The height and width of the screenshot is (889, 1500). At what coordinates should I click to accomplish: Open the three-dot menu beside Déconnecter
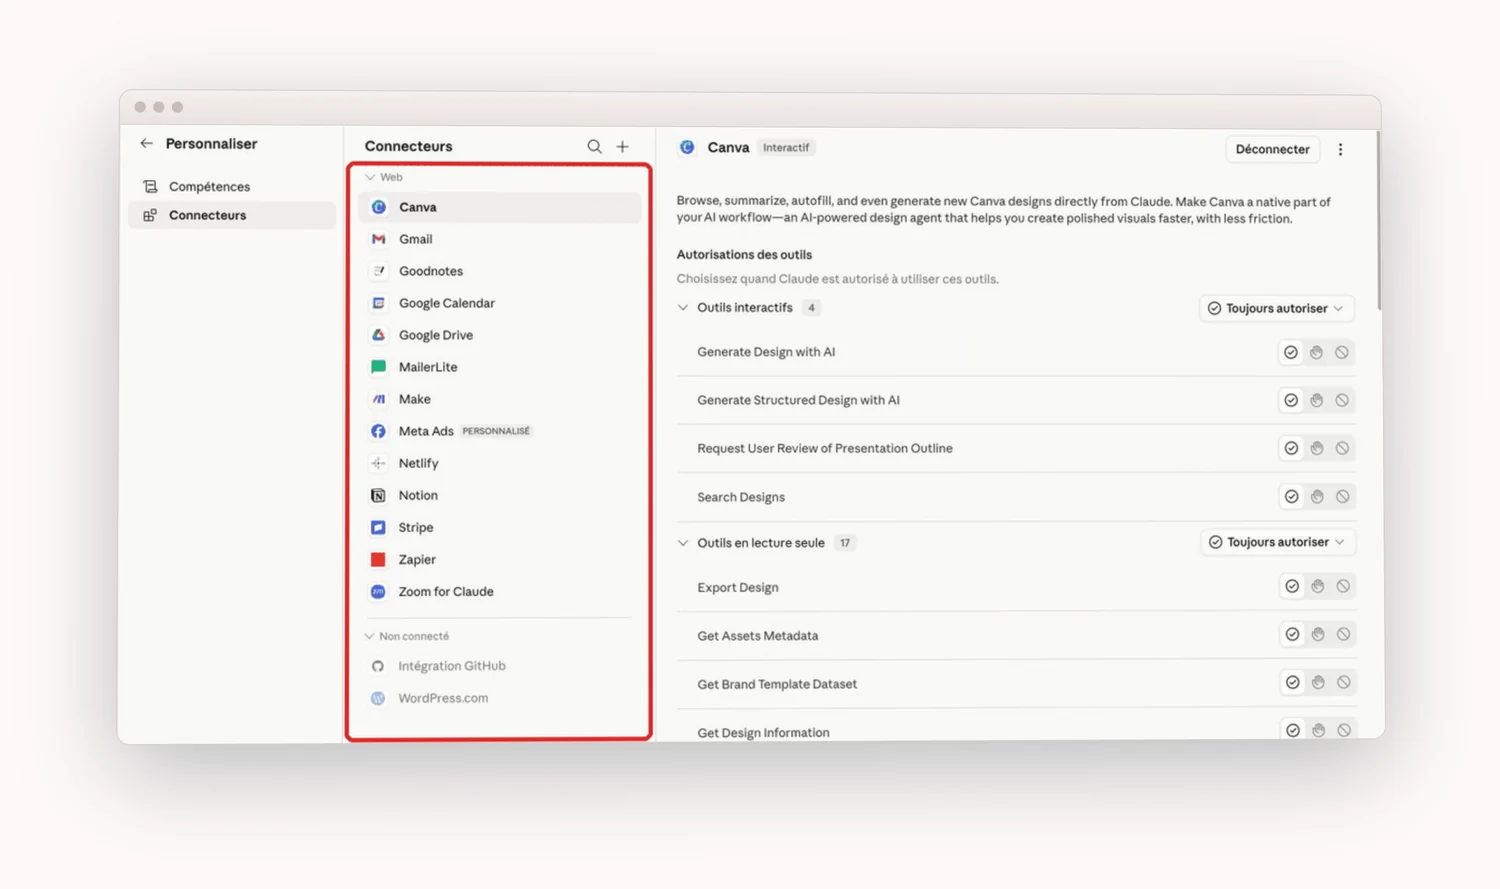tap(1340, 149)
